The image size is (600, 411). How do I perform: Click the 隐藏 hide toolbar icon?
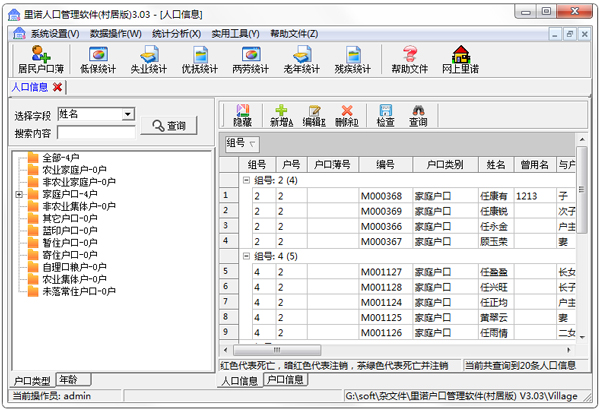point(242,116)
